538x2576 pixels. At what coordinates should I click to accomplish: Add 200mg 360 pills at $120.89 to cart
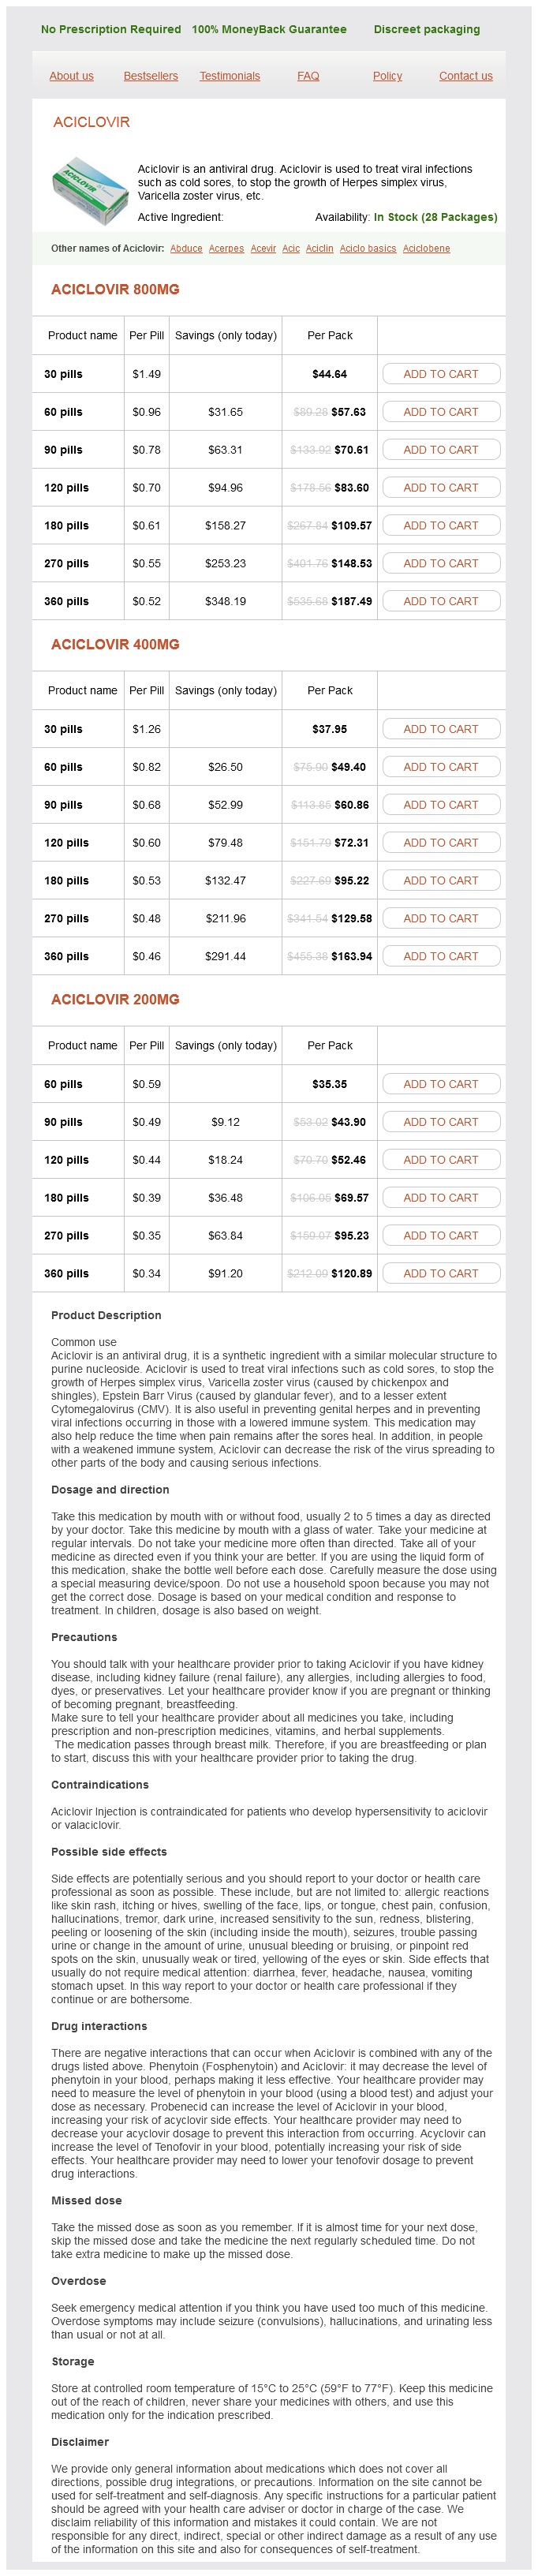(440, 1273)
